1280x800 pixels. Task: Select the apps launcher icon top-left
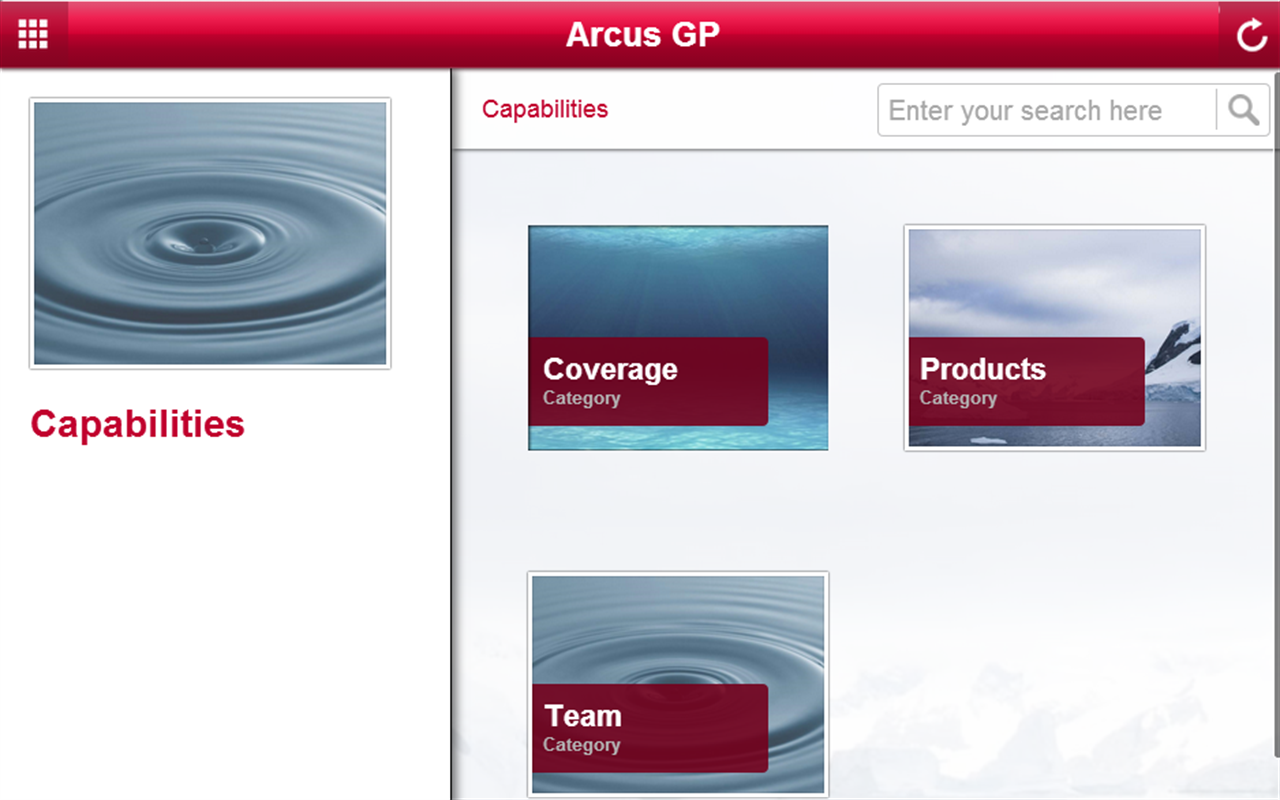pos(33,33)
